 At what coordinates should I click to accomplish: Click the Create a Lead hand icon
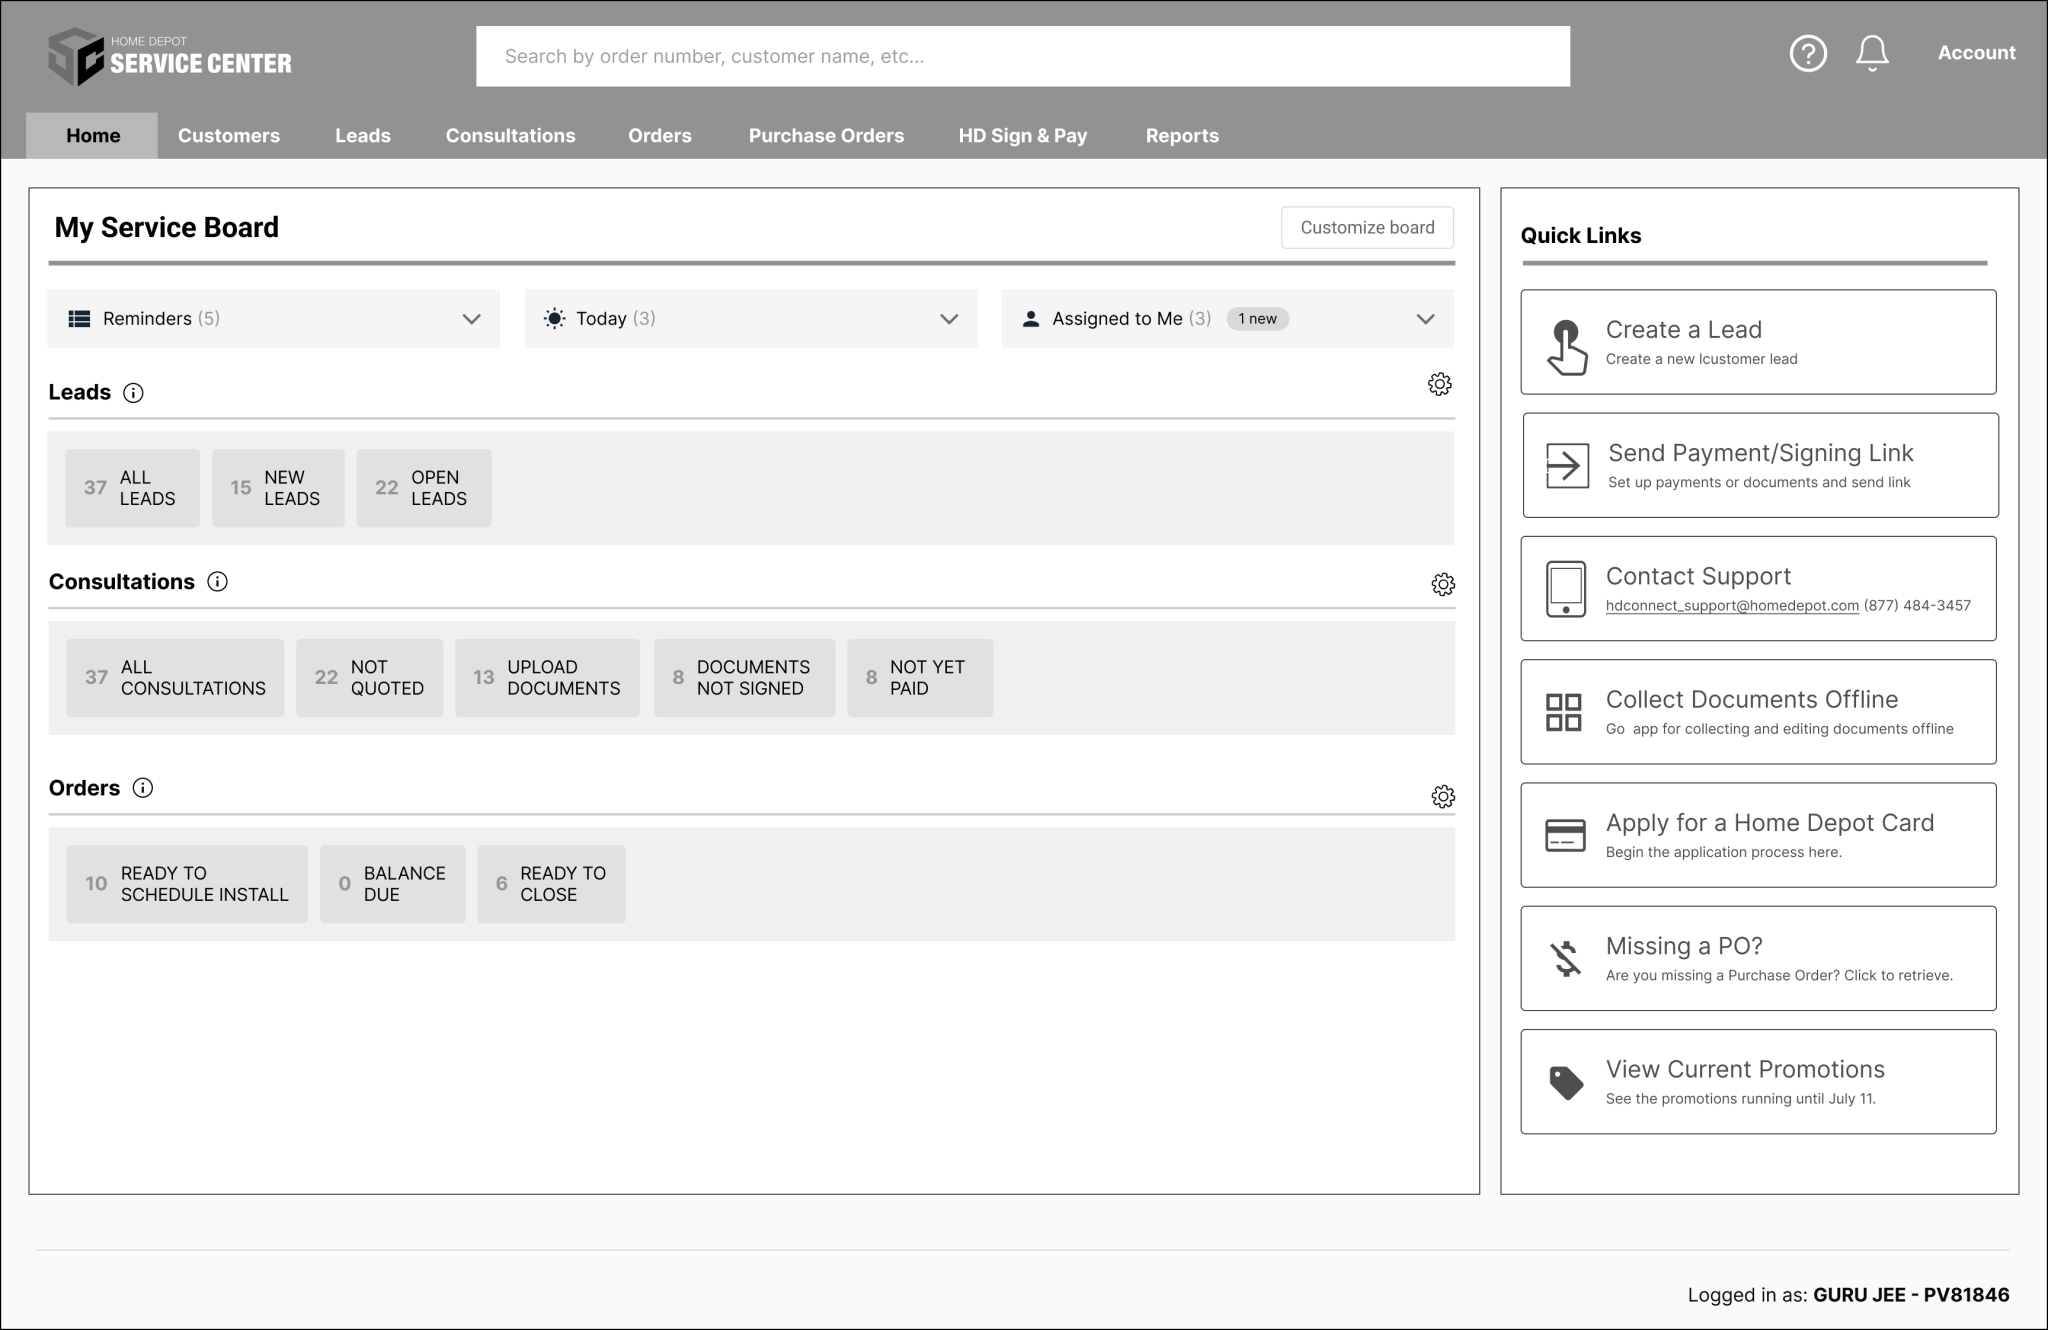[1566, 347]
